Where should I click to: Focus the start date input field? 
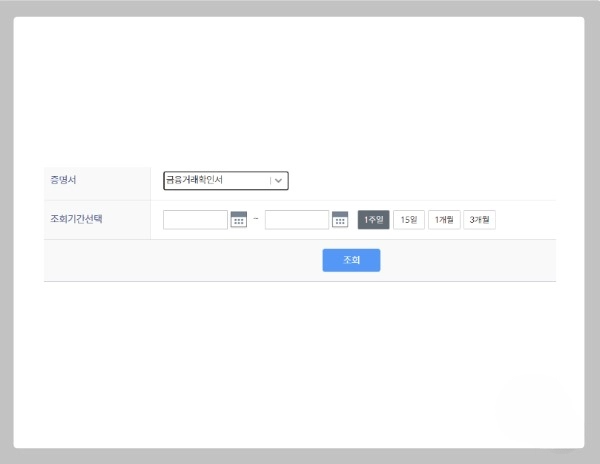(195, 220)
